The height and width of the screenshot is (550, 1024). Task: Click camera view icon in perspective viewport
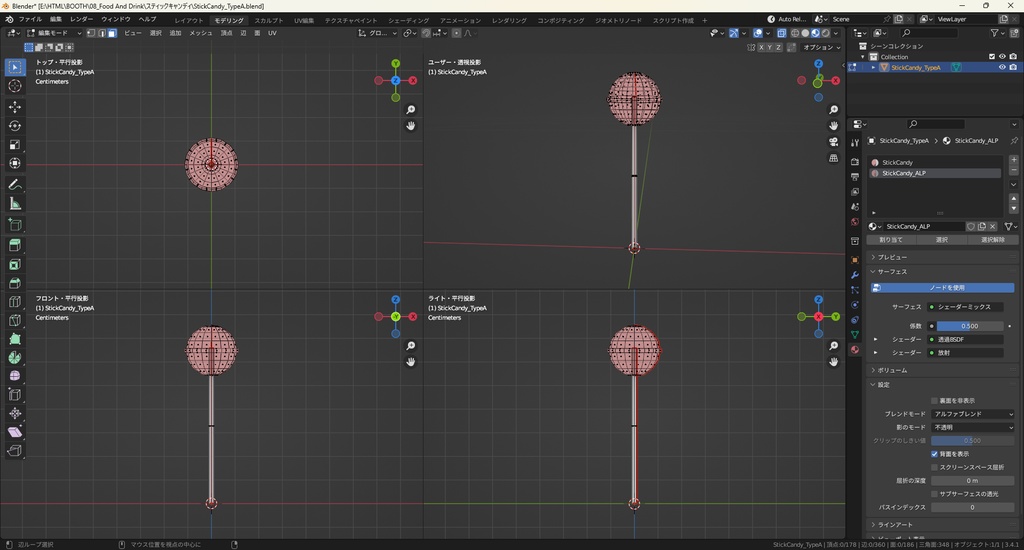[x=834, y=142]
